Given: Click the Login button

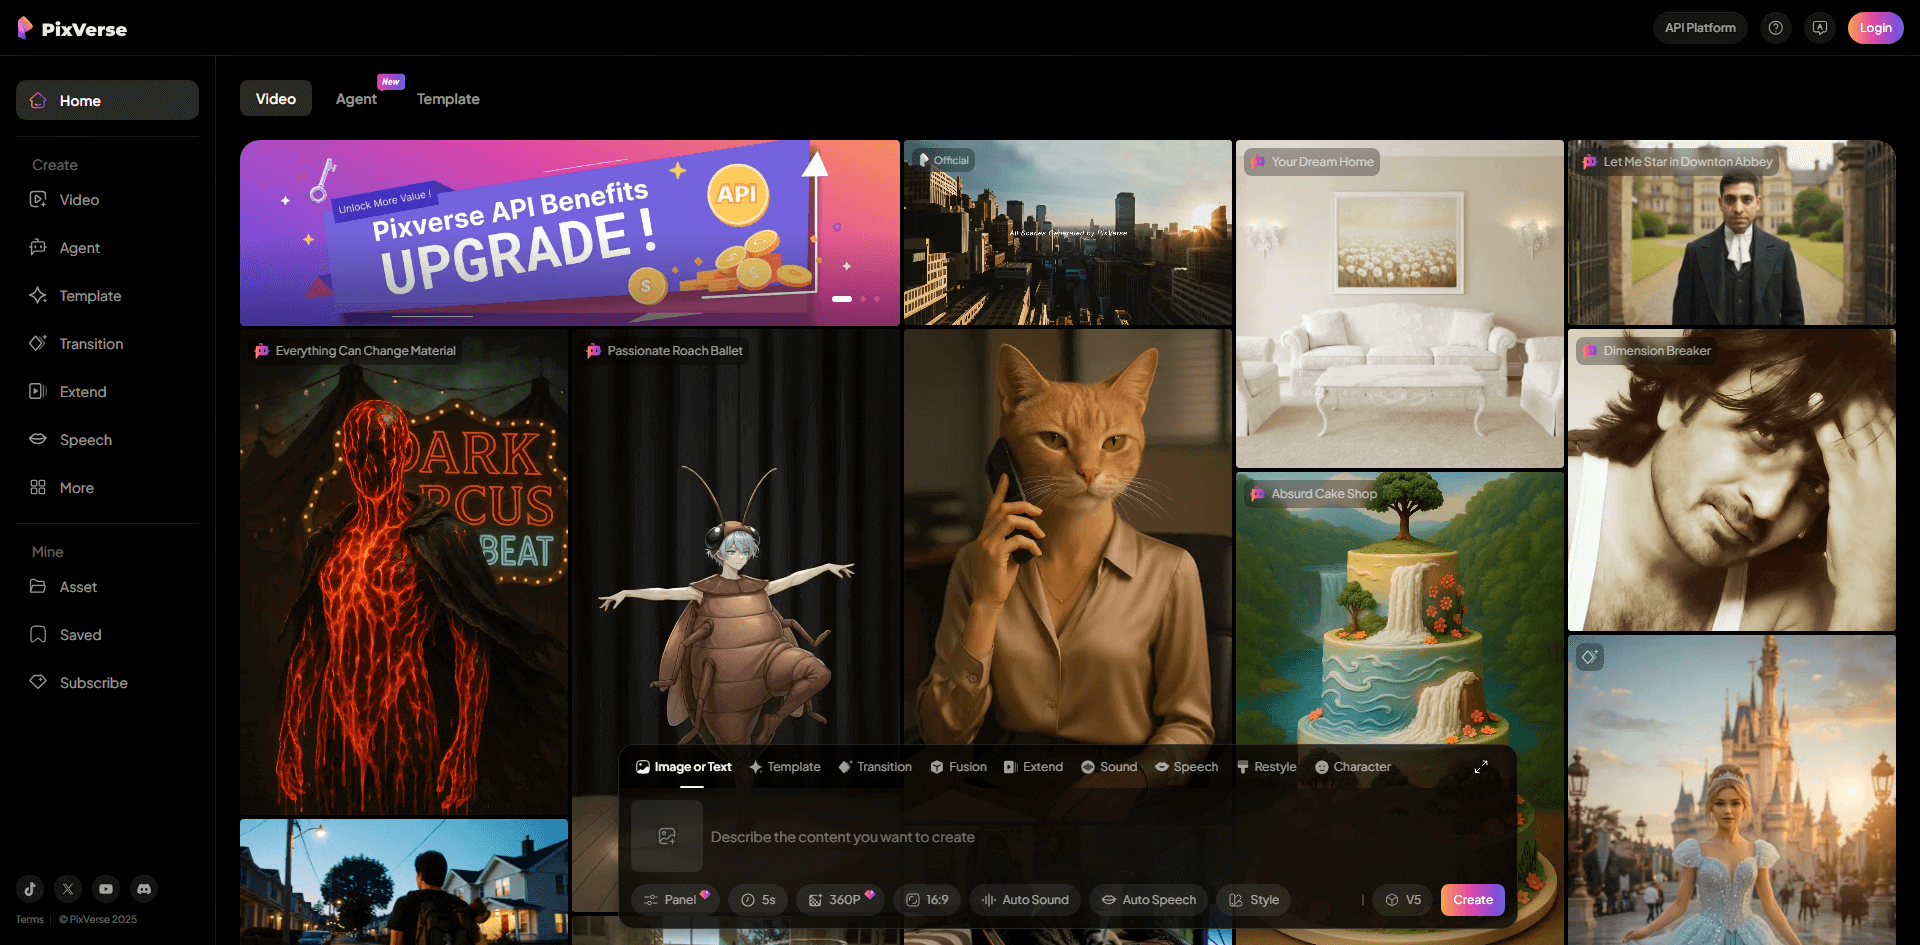Looking at the screenshot, I should tap(1875, 28).
